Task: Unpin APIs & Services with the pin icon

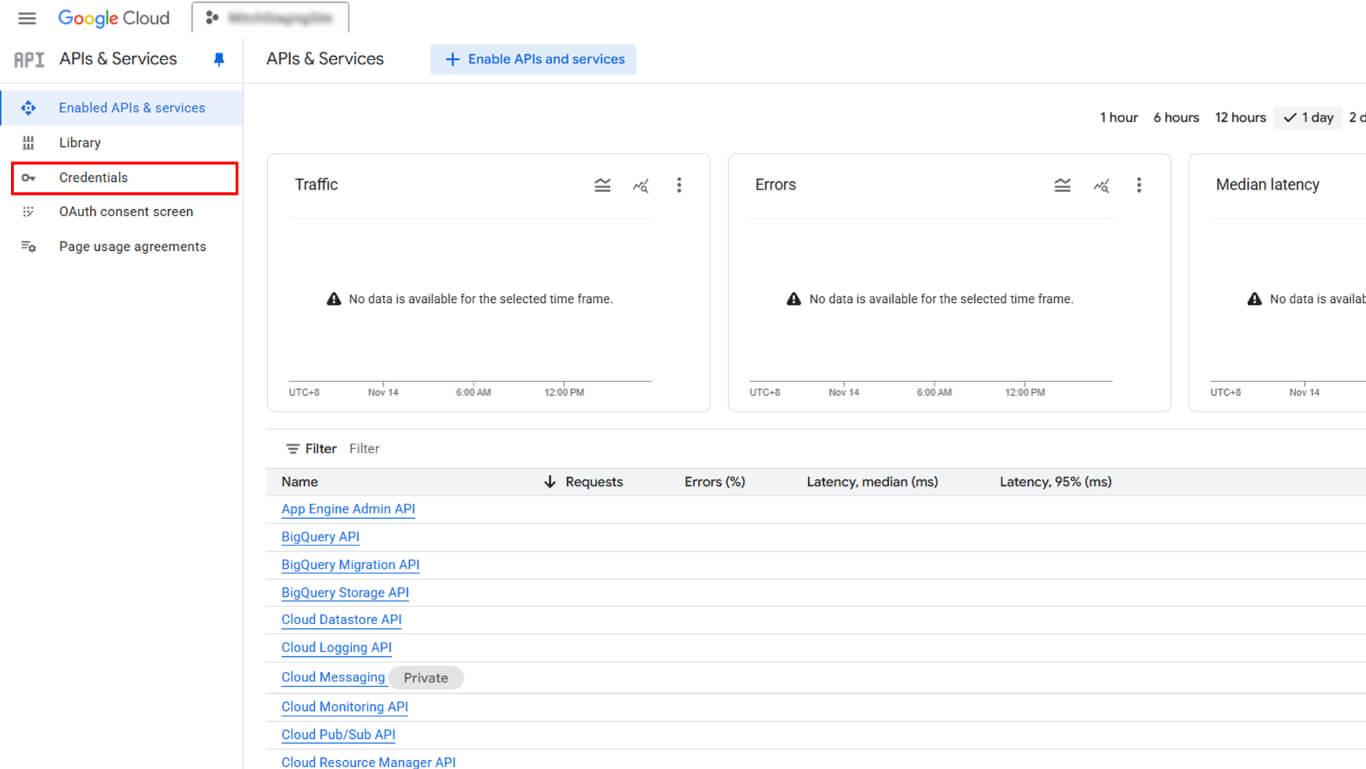Action: click(x=219, y=59)
